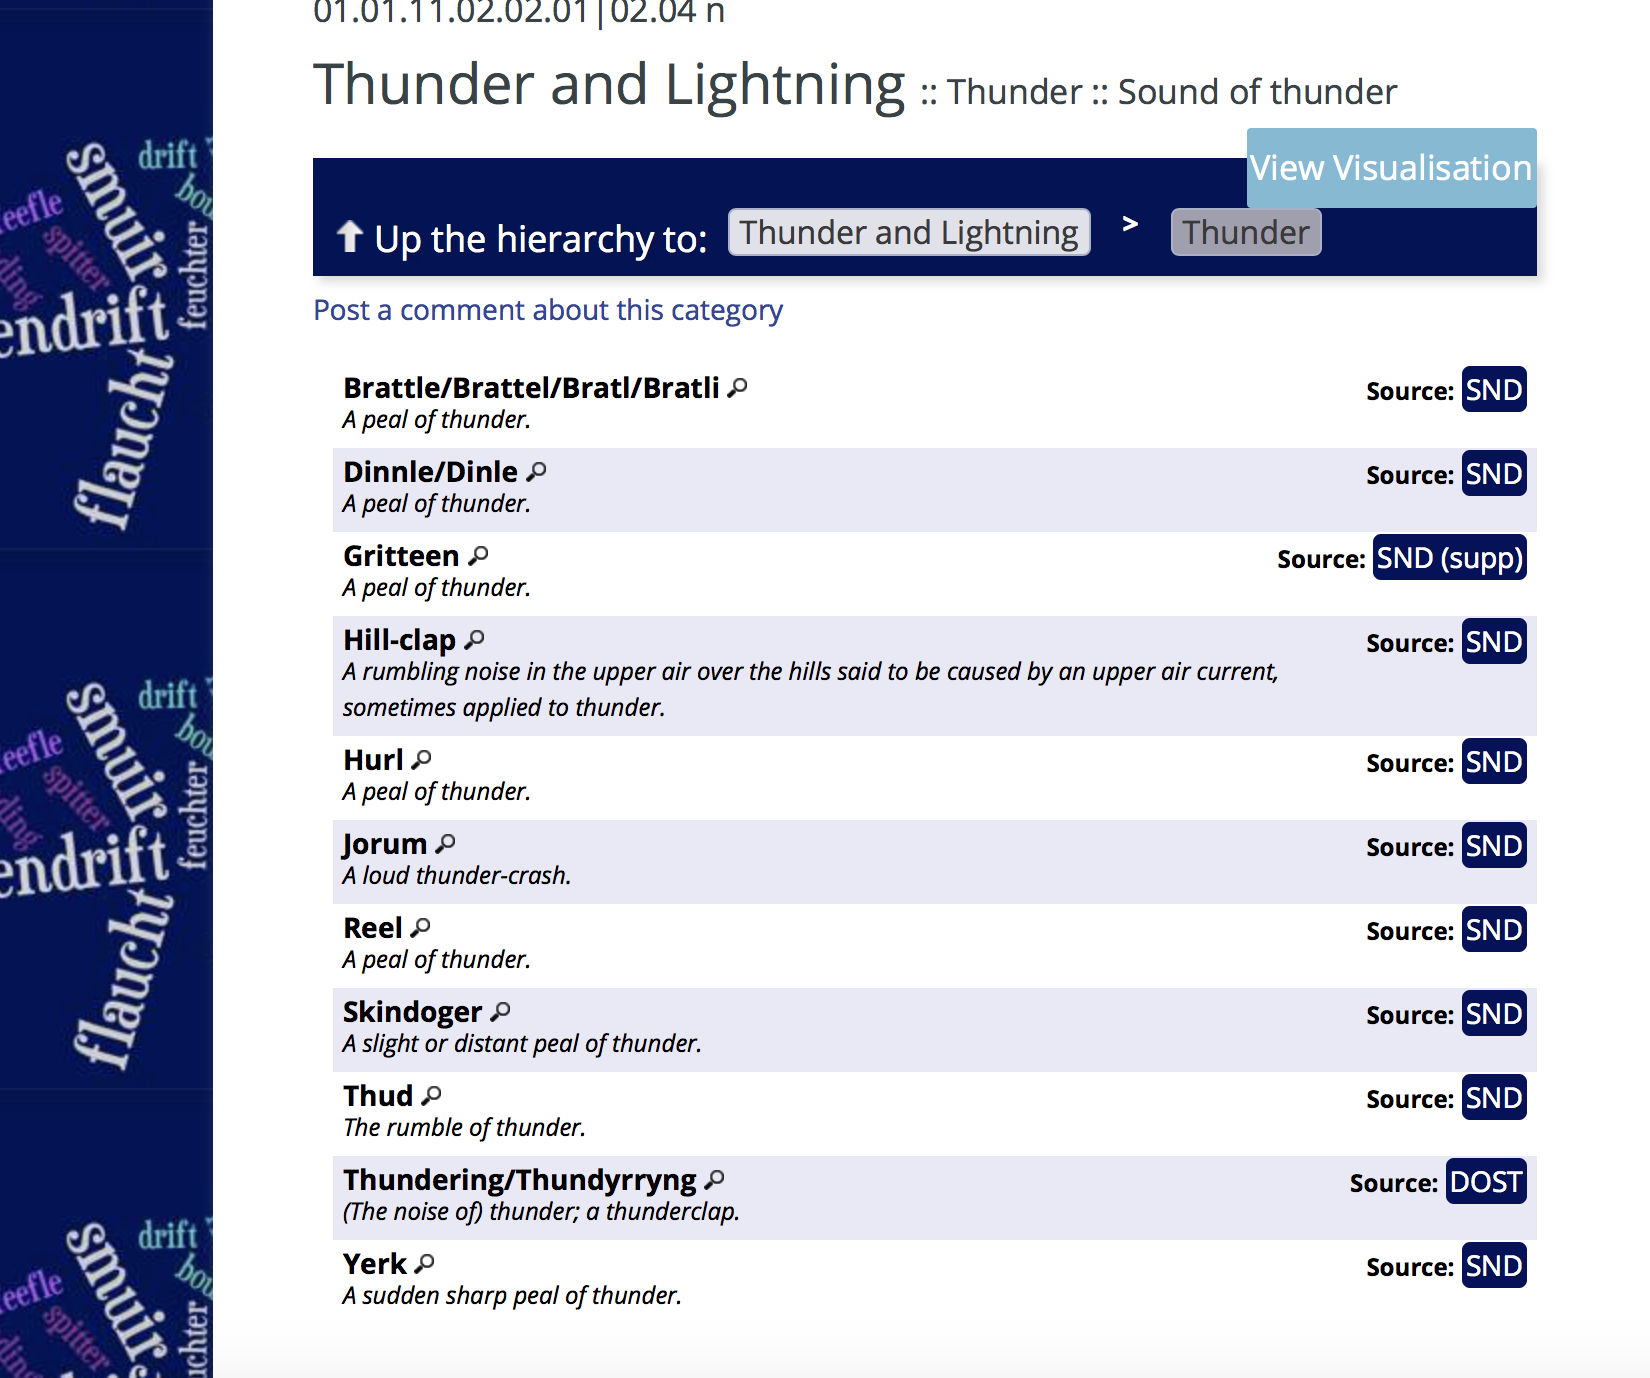Click the up arrow beside hierarchy label
Viewport: 1650px width, 1378px height.
click(x=349, y=238)
